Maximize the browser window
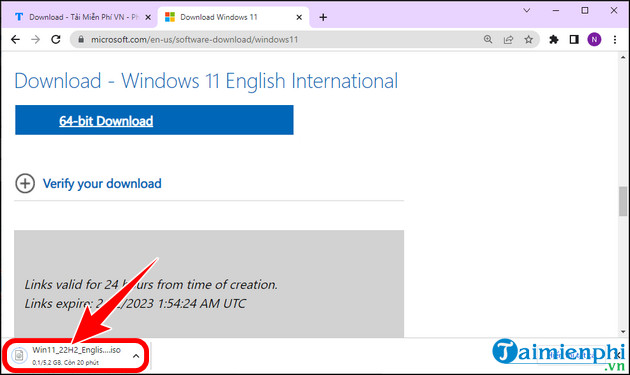Image resolution: width=630 pixels, height=375 pixels. click(585, 10)
